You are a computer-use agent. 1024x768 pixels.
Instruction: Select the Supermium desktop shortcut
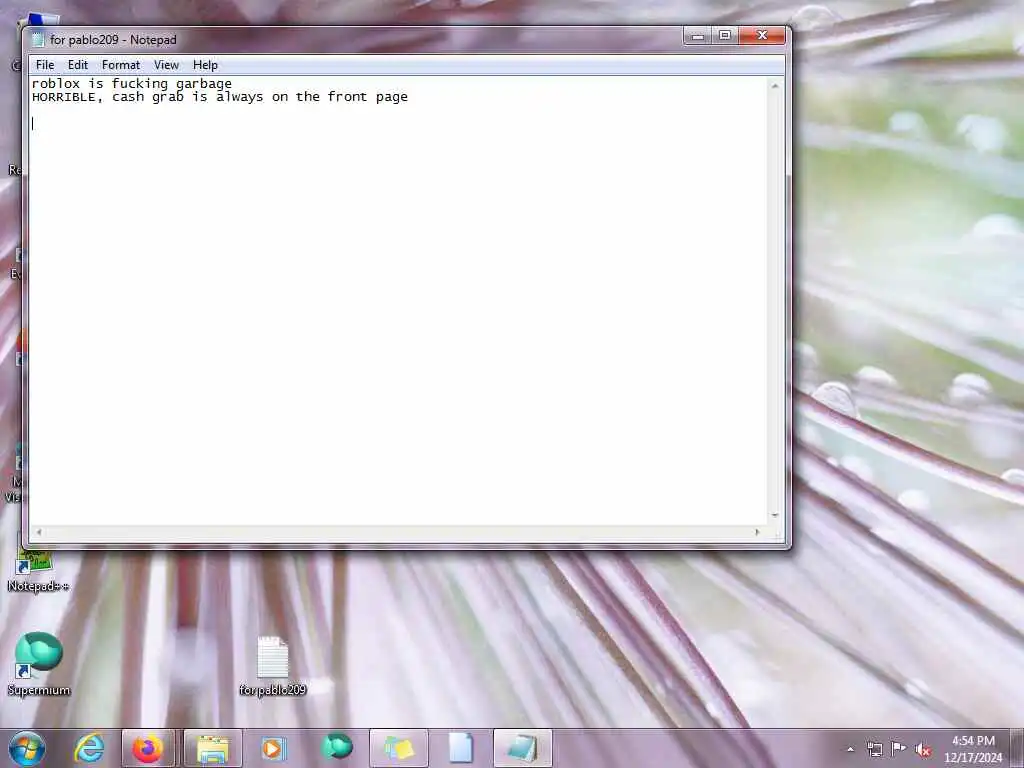tap(39, 664)
